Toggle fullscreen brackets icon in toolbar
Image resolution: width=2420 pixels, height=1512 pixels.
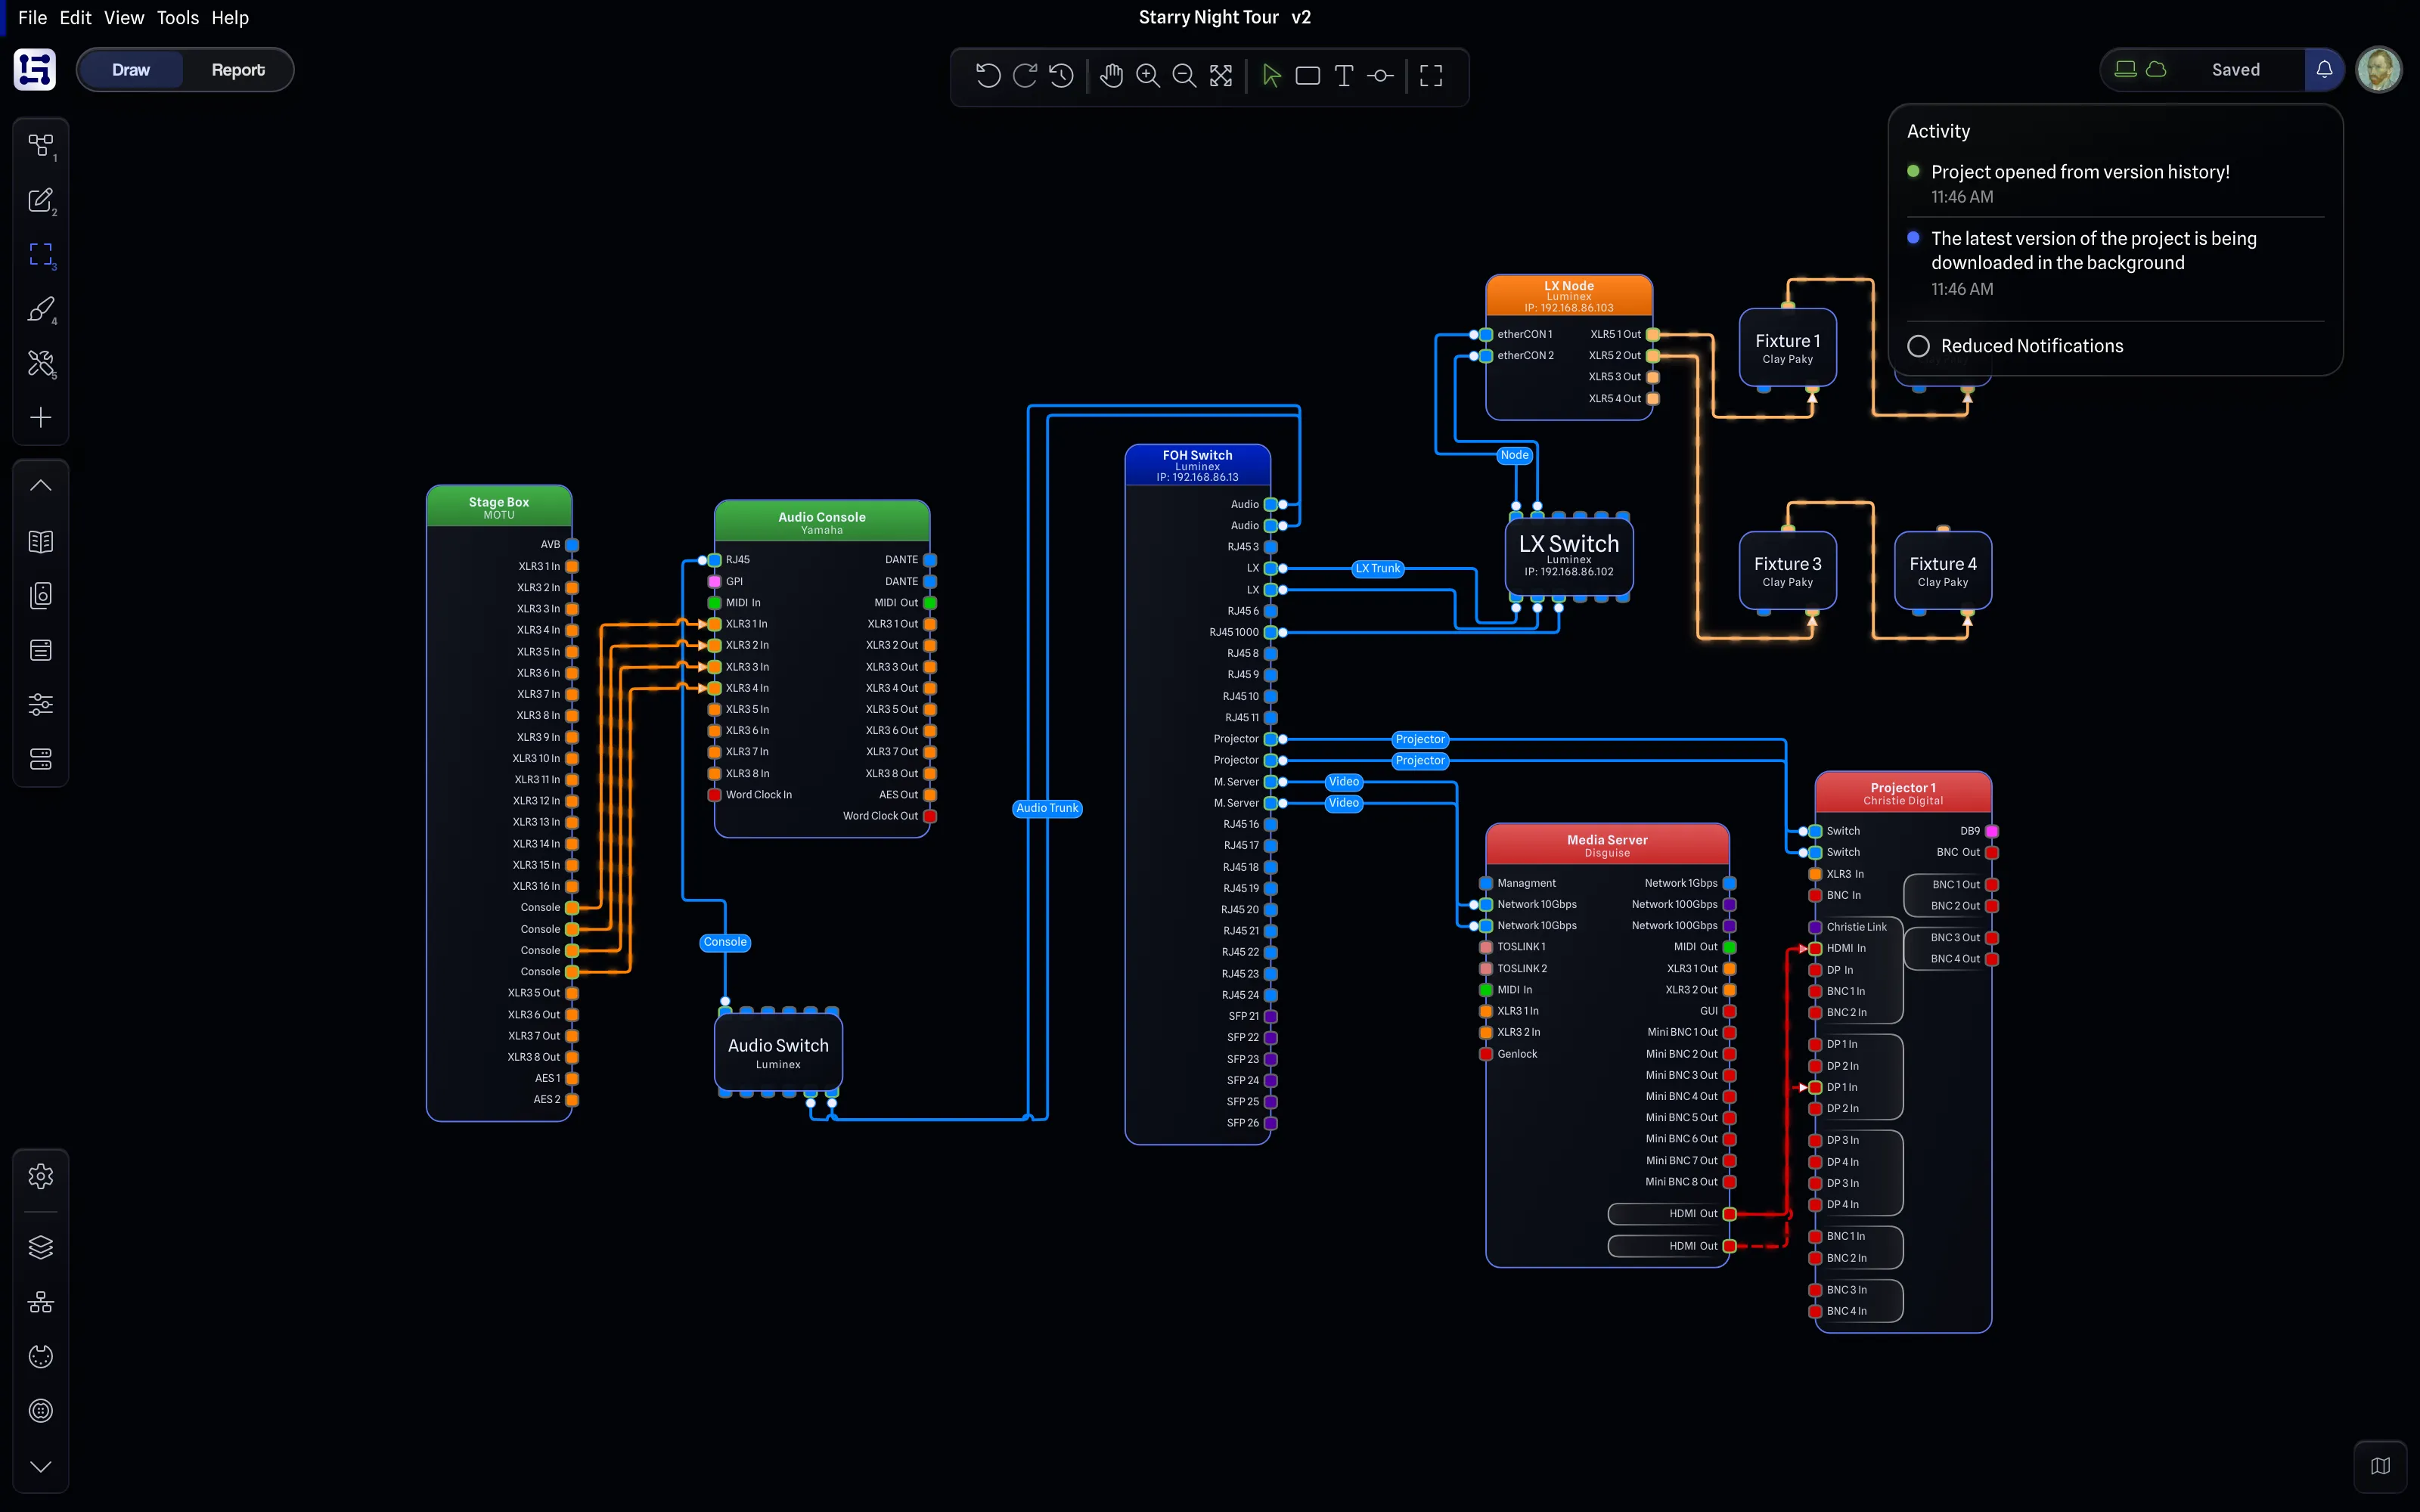click(1431, 75)
